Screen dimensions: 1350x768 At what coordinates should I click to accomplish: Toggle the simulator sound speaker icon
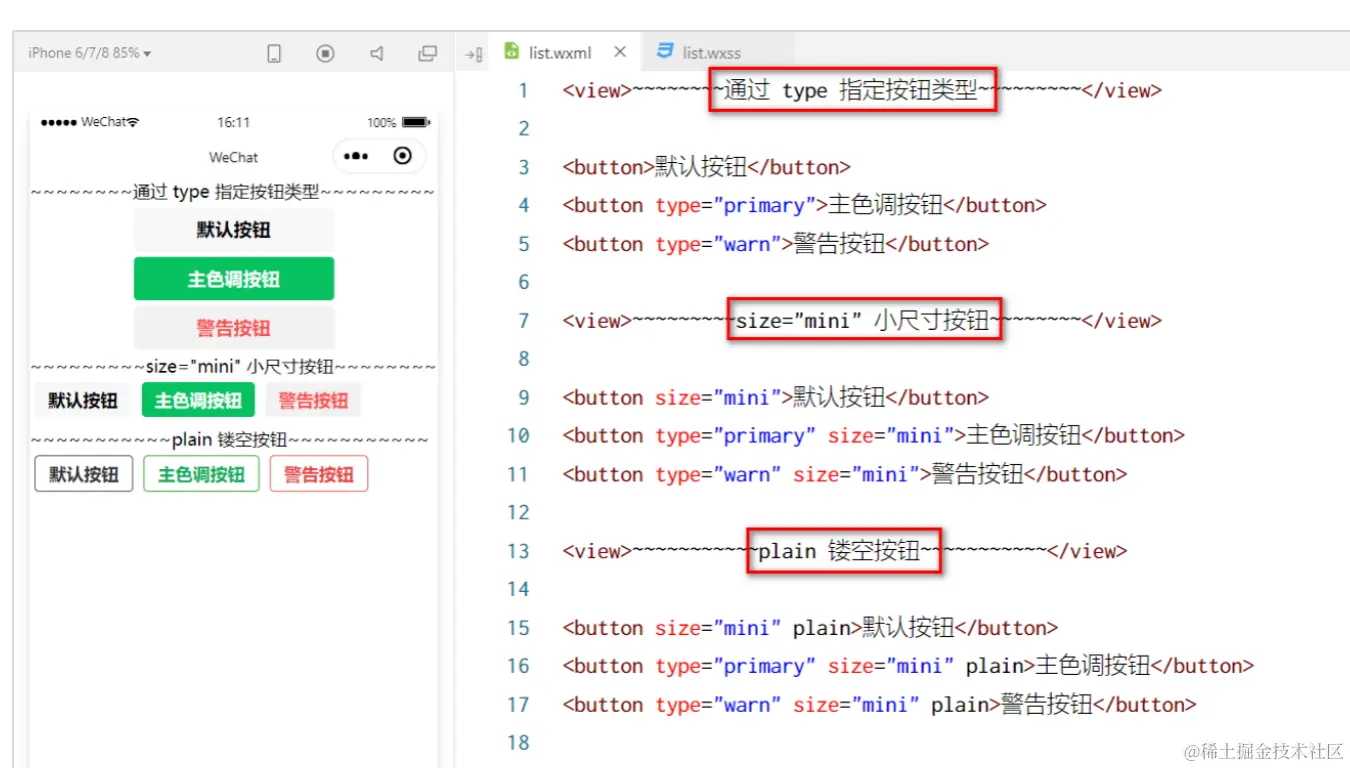point(377,54)
